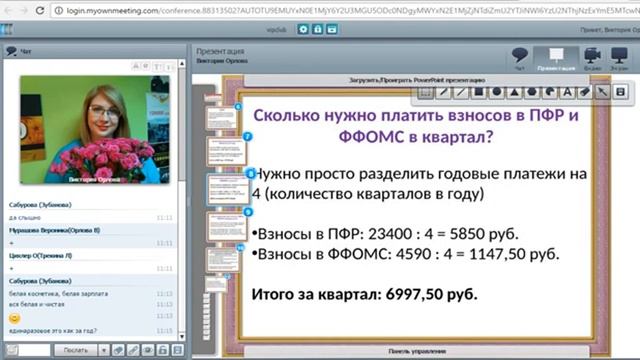Click the smiley emoji in chat message
Image resolution: width=640 pixels, height=360 pixels.
tap(14, 318)
